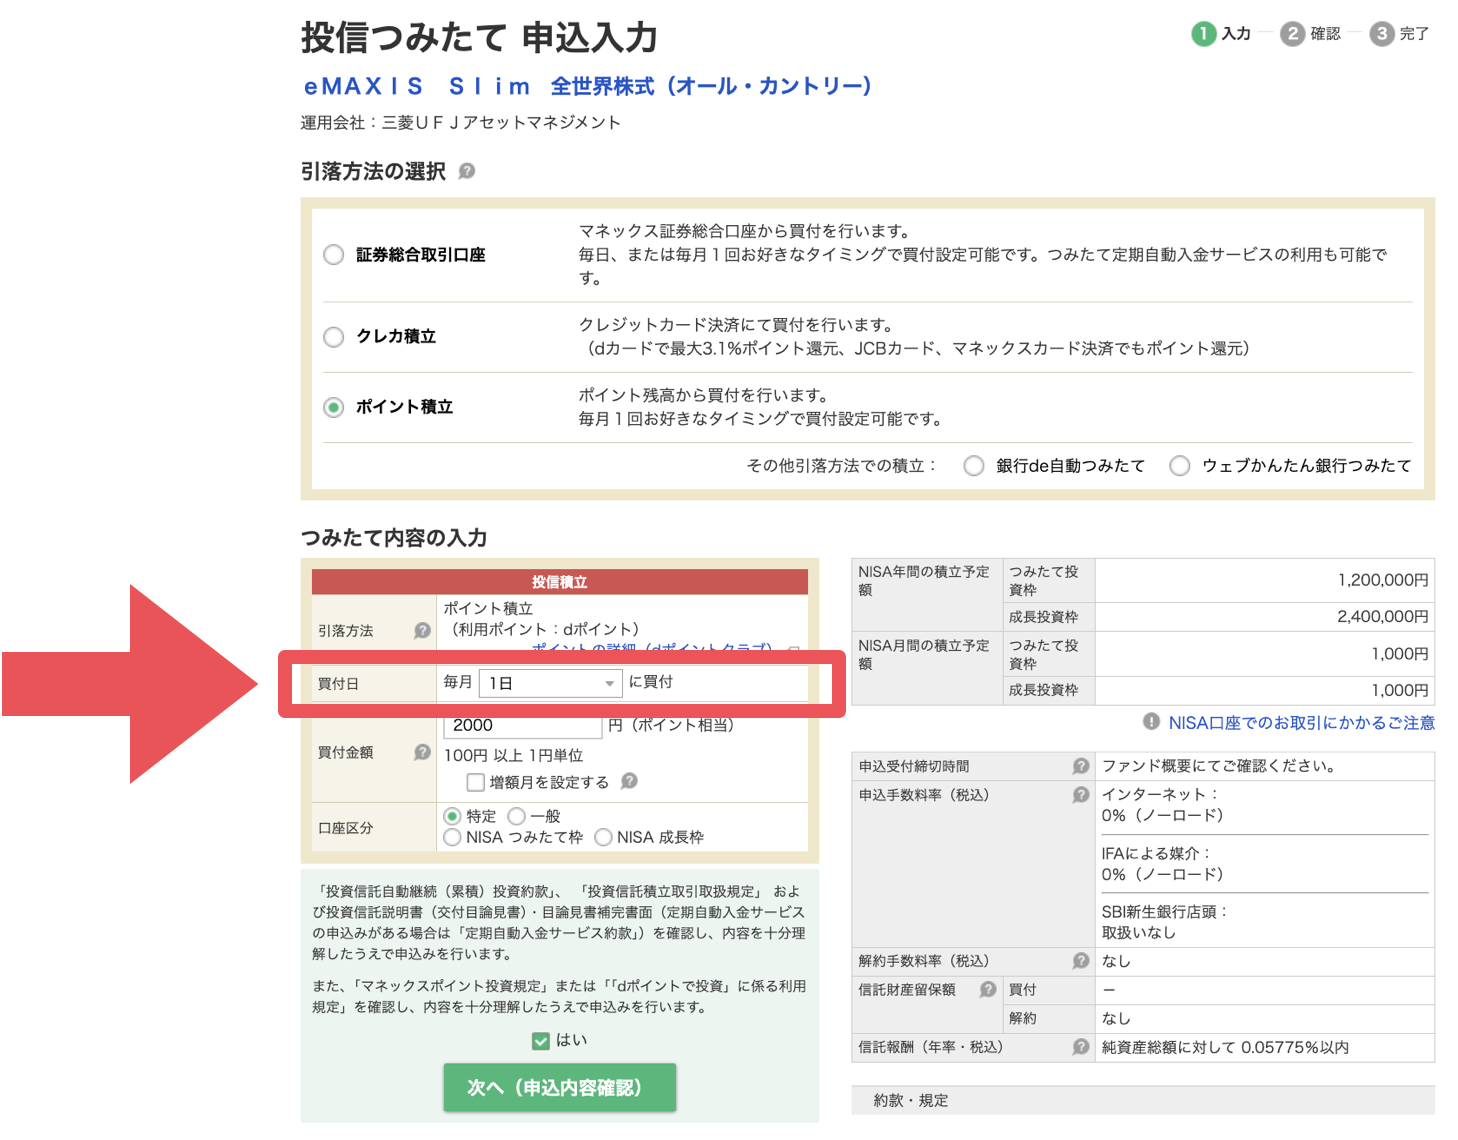
Task: Open ポイントの詳細 link
Action: click(651, 648)
